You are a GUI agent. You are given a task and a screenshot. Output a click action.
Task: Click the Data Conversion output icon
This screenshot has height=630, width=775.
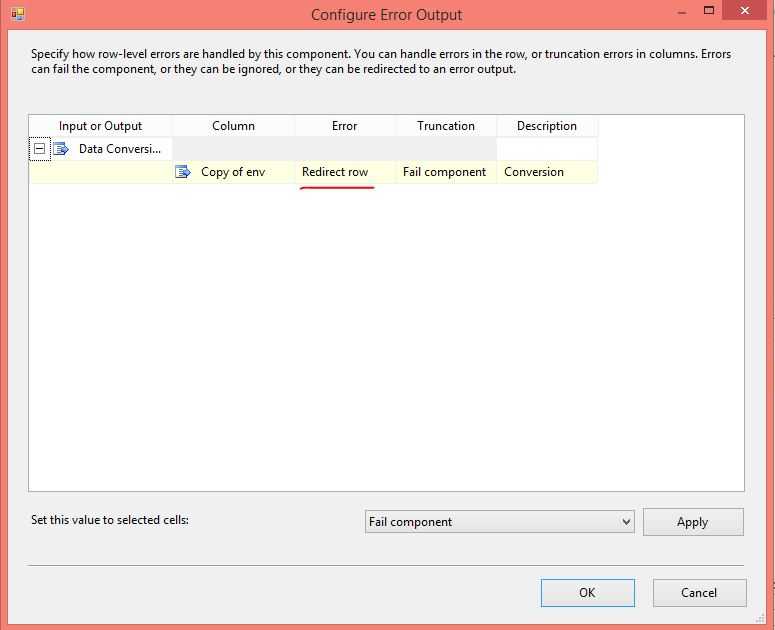[61, 149]
